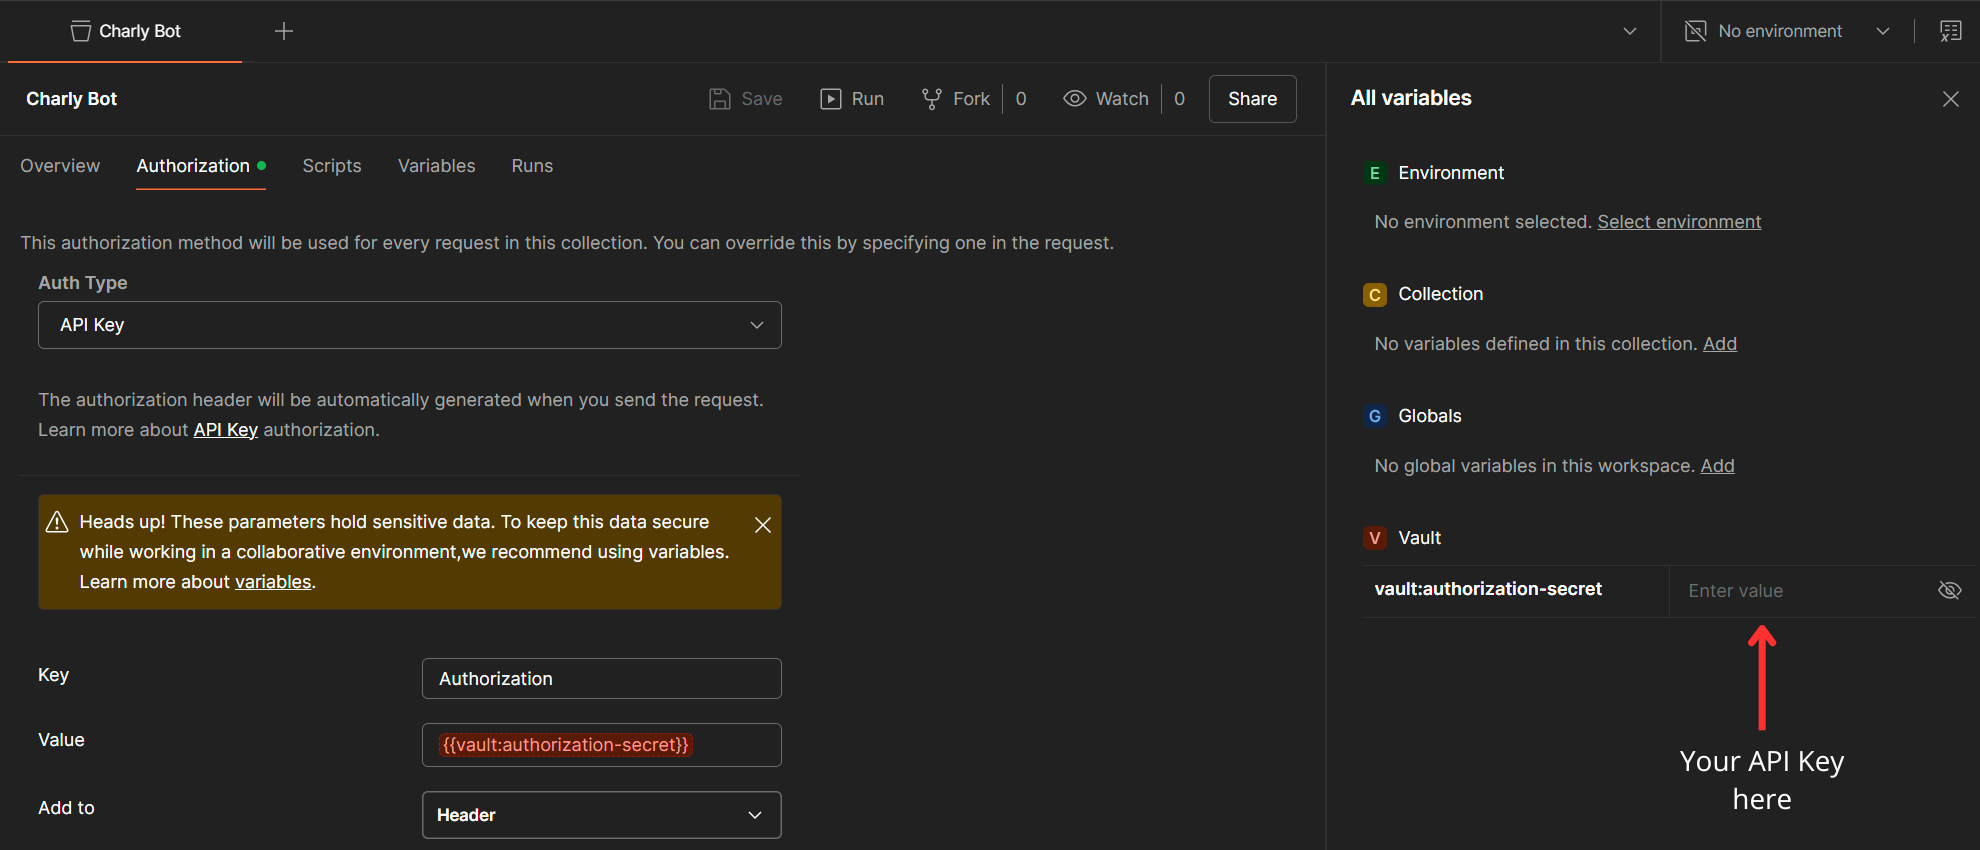
Task: Click the Auth Type label
Action: (83, 283)
